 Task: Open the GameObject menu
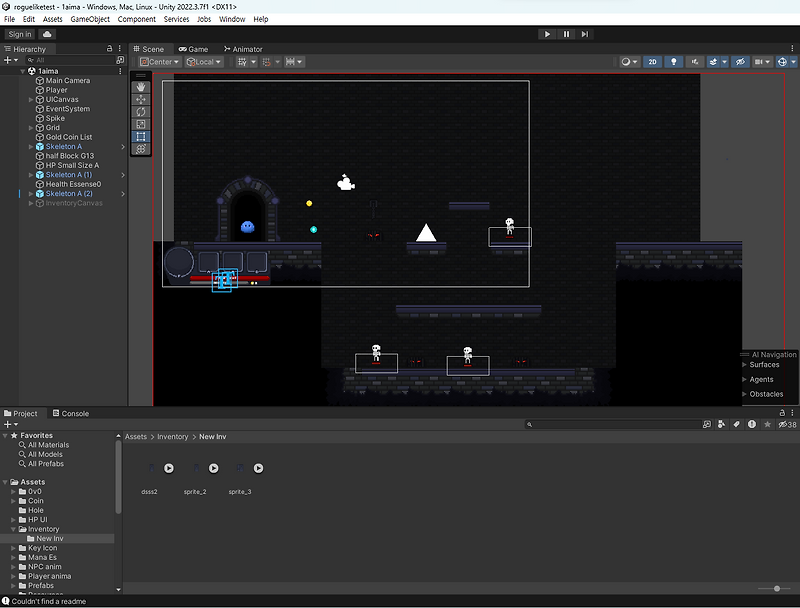90,19
